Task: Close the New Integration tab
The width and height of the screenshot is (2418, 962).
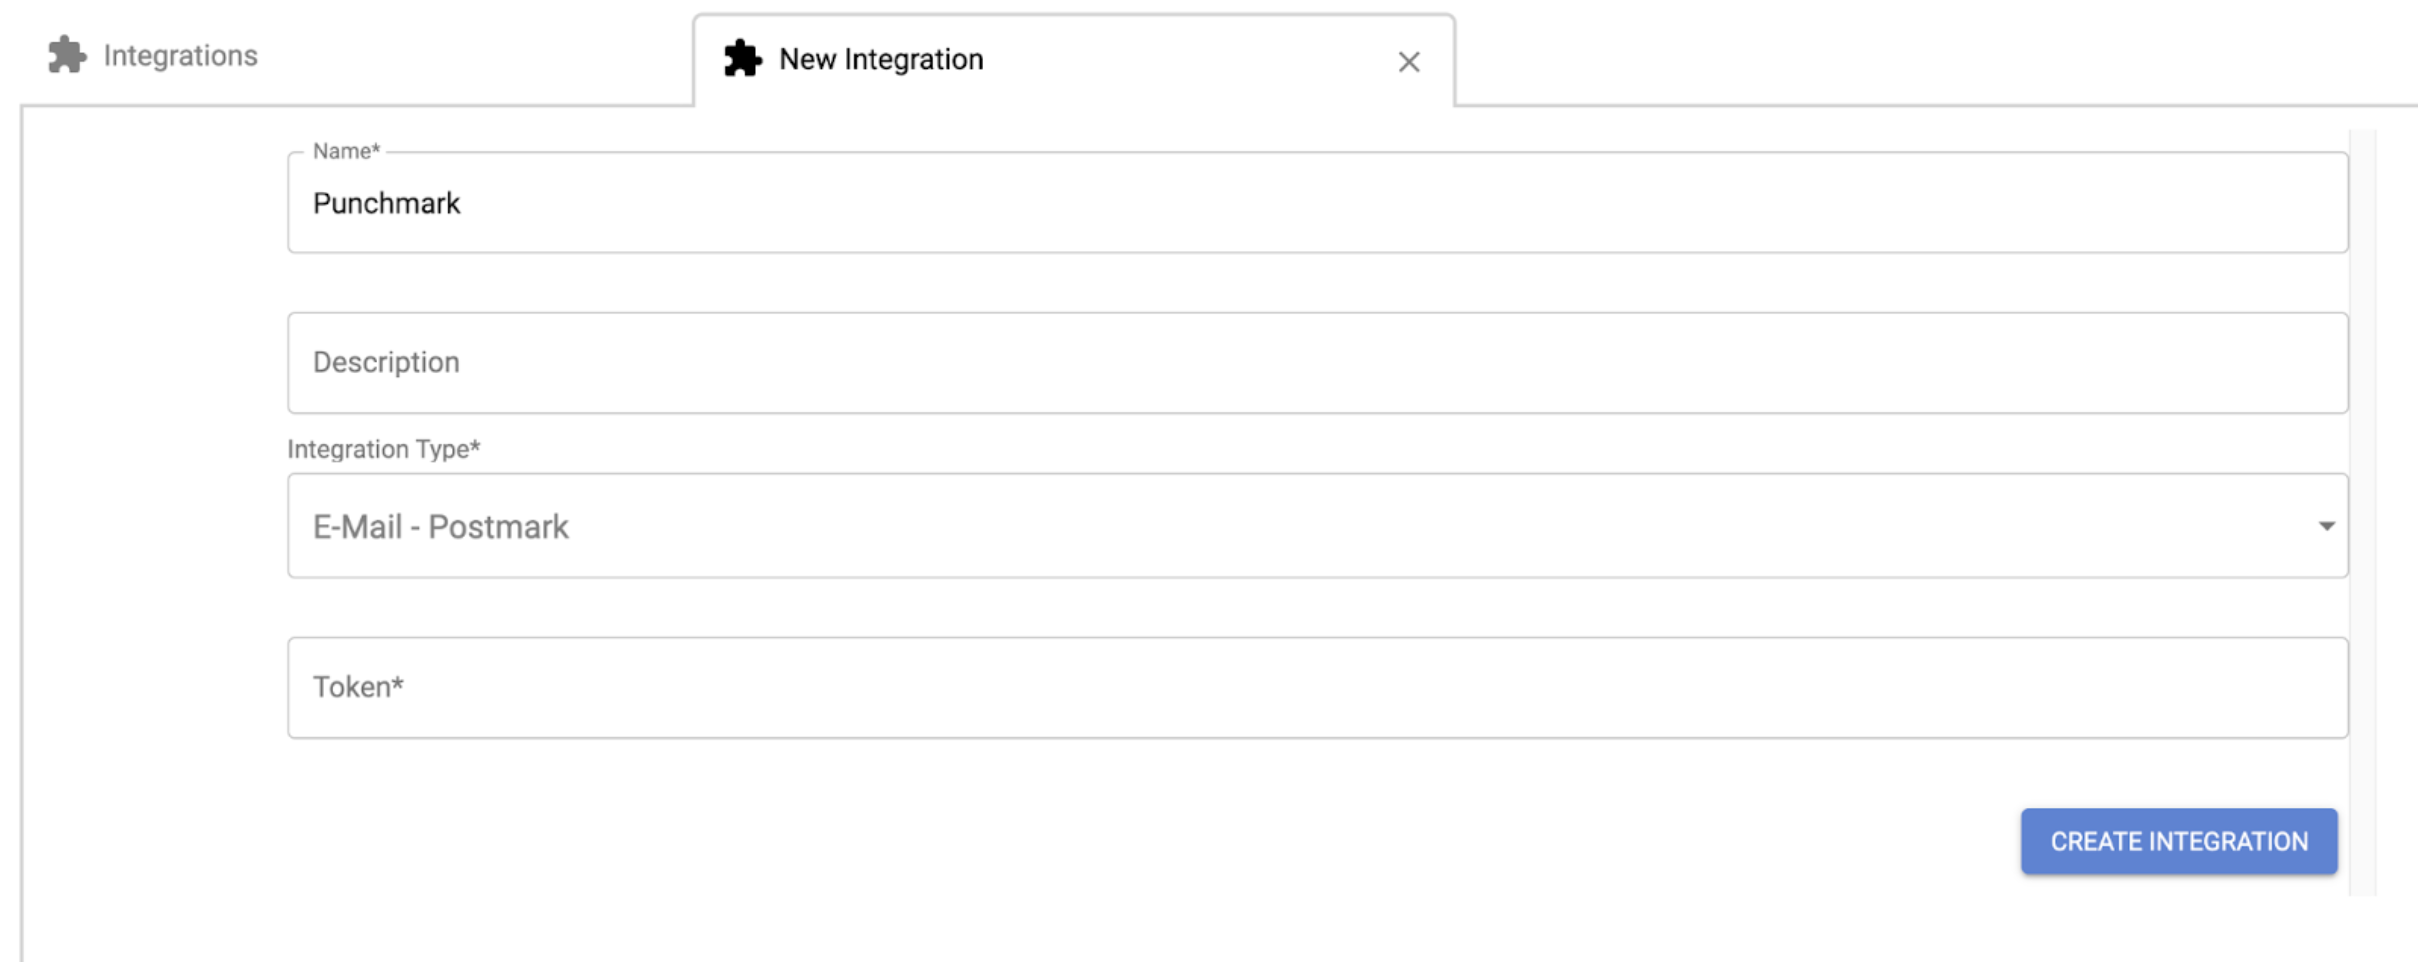Action: tap(1408, 62)
